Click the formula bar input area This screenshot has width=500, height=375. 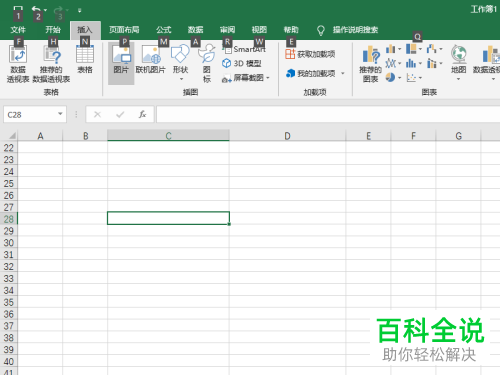pyautogui.click(x=328, y=115)
